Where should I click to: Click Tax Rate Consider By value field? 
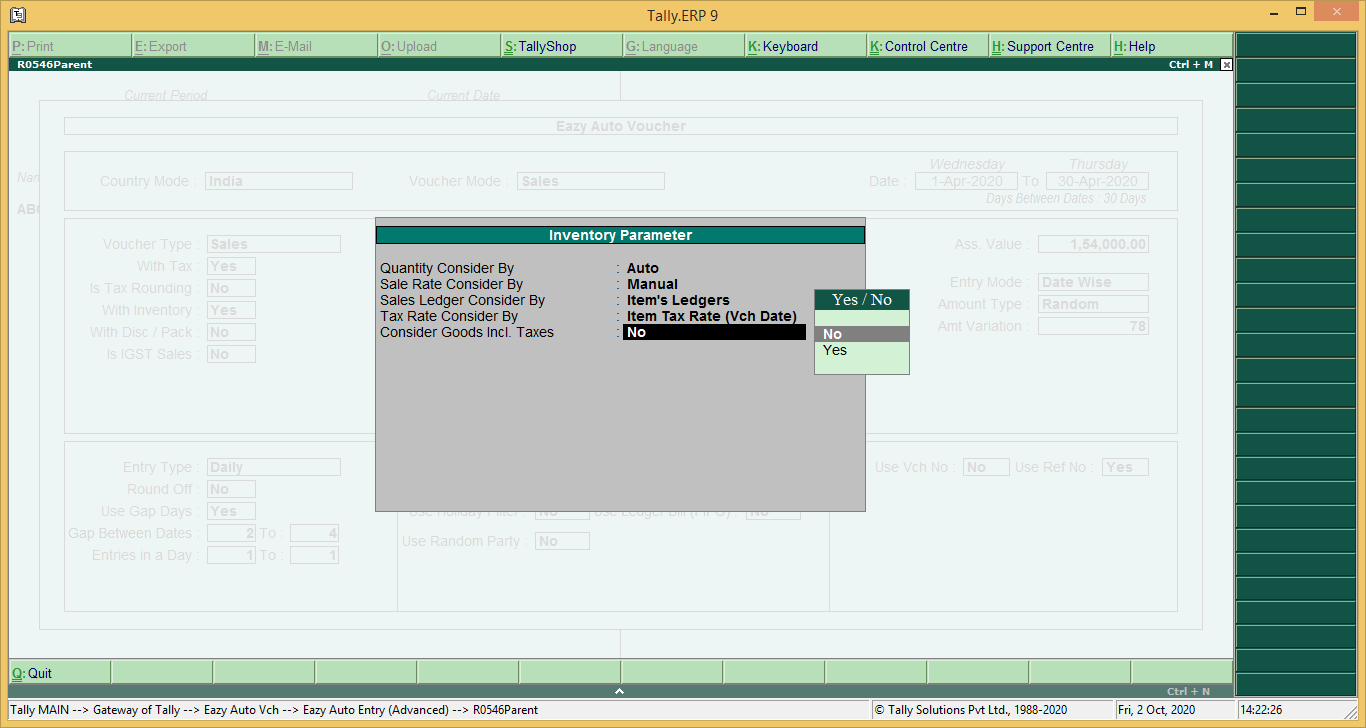click(x=711, y=317)
